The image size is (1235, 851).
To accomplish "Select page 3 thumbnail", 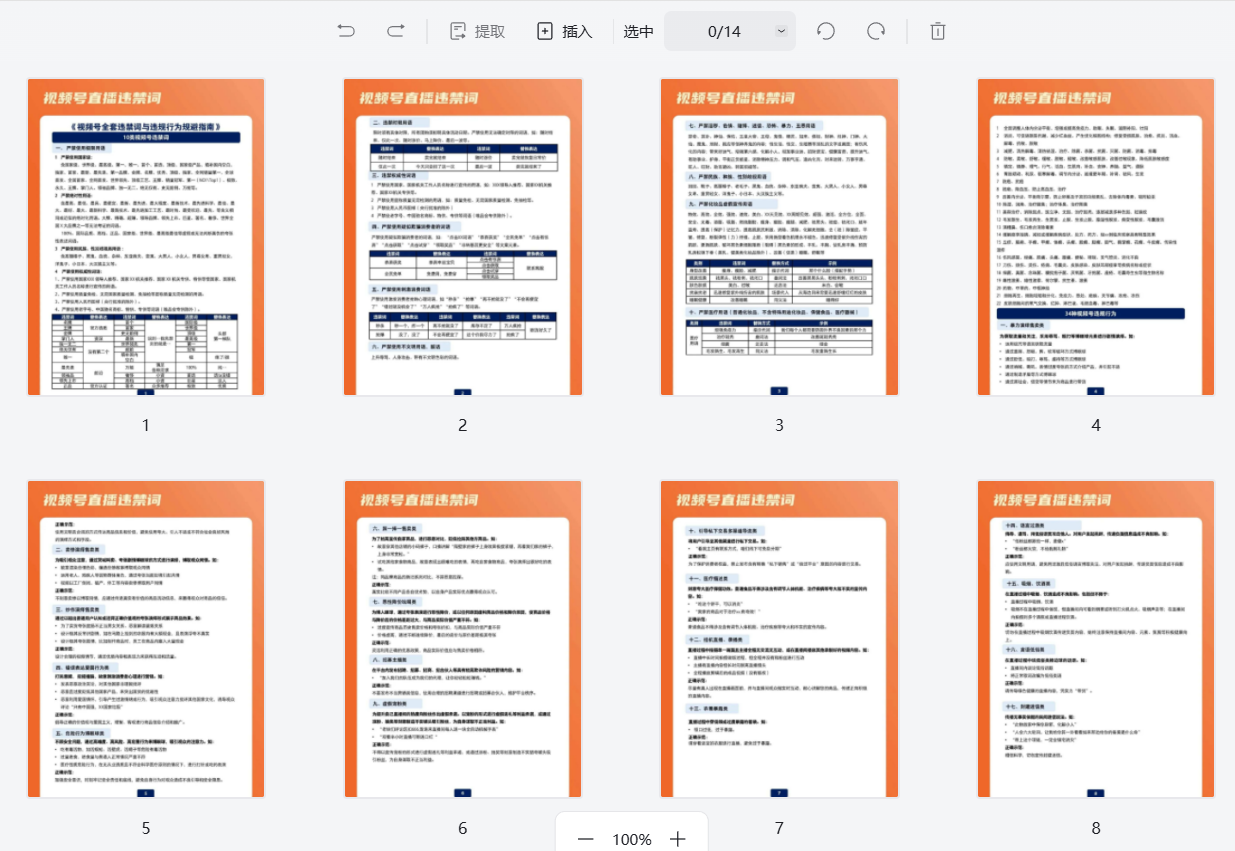I will pyautogui.click(x=779, y=237).
